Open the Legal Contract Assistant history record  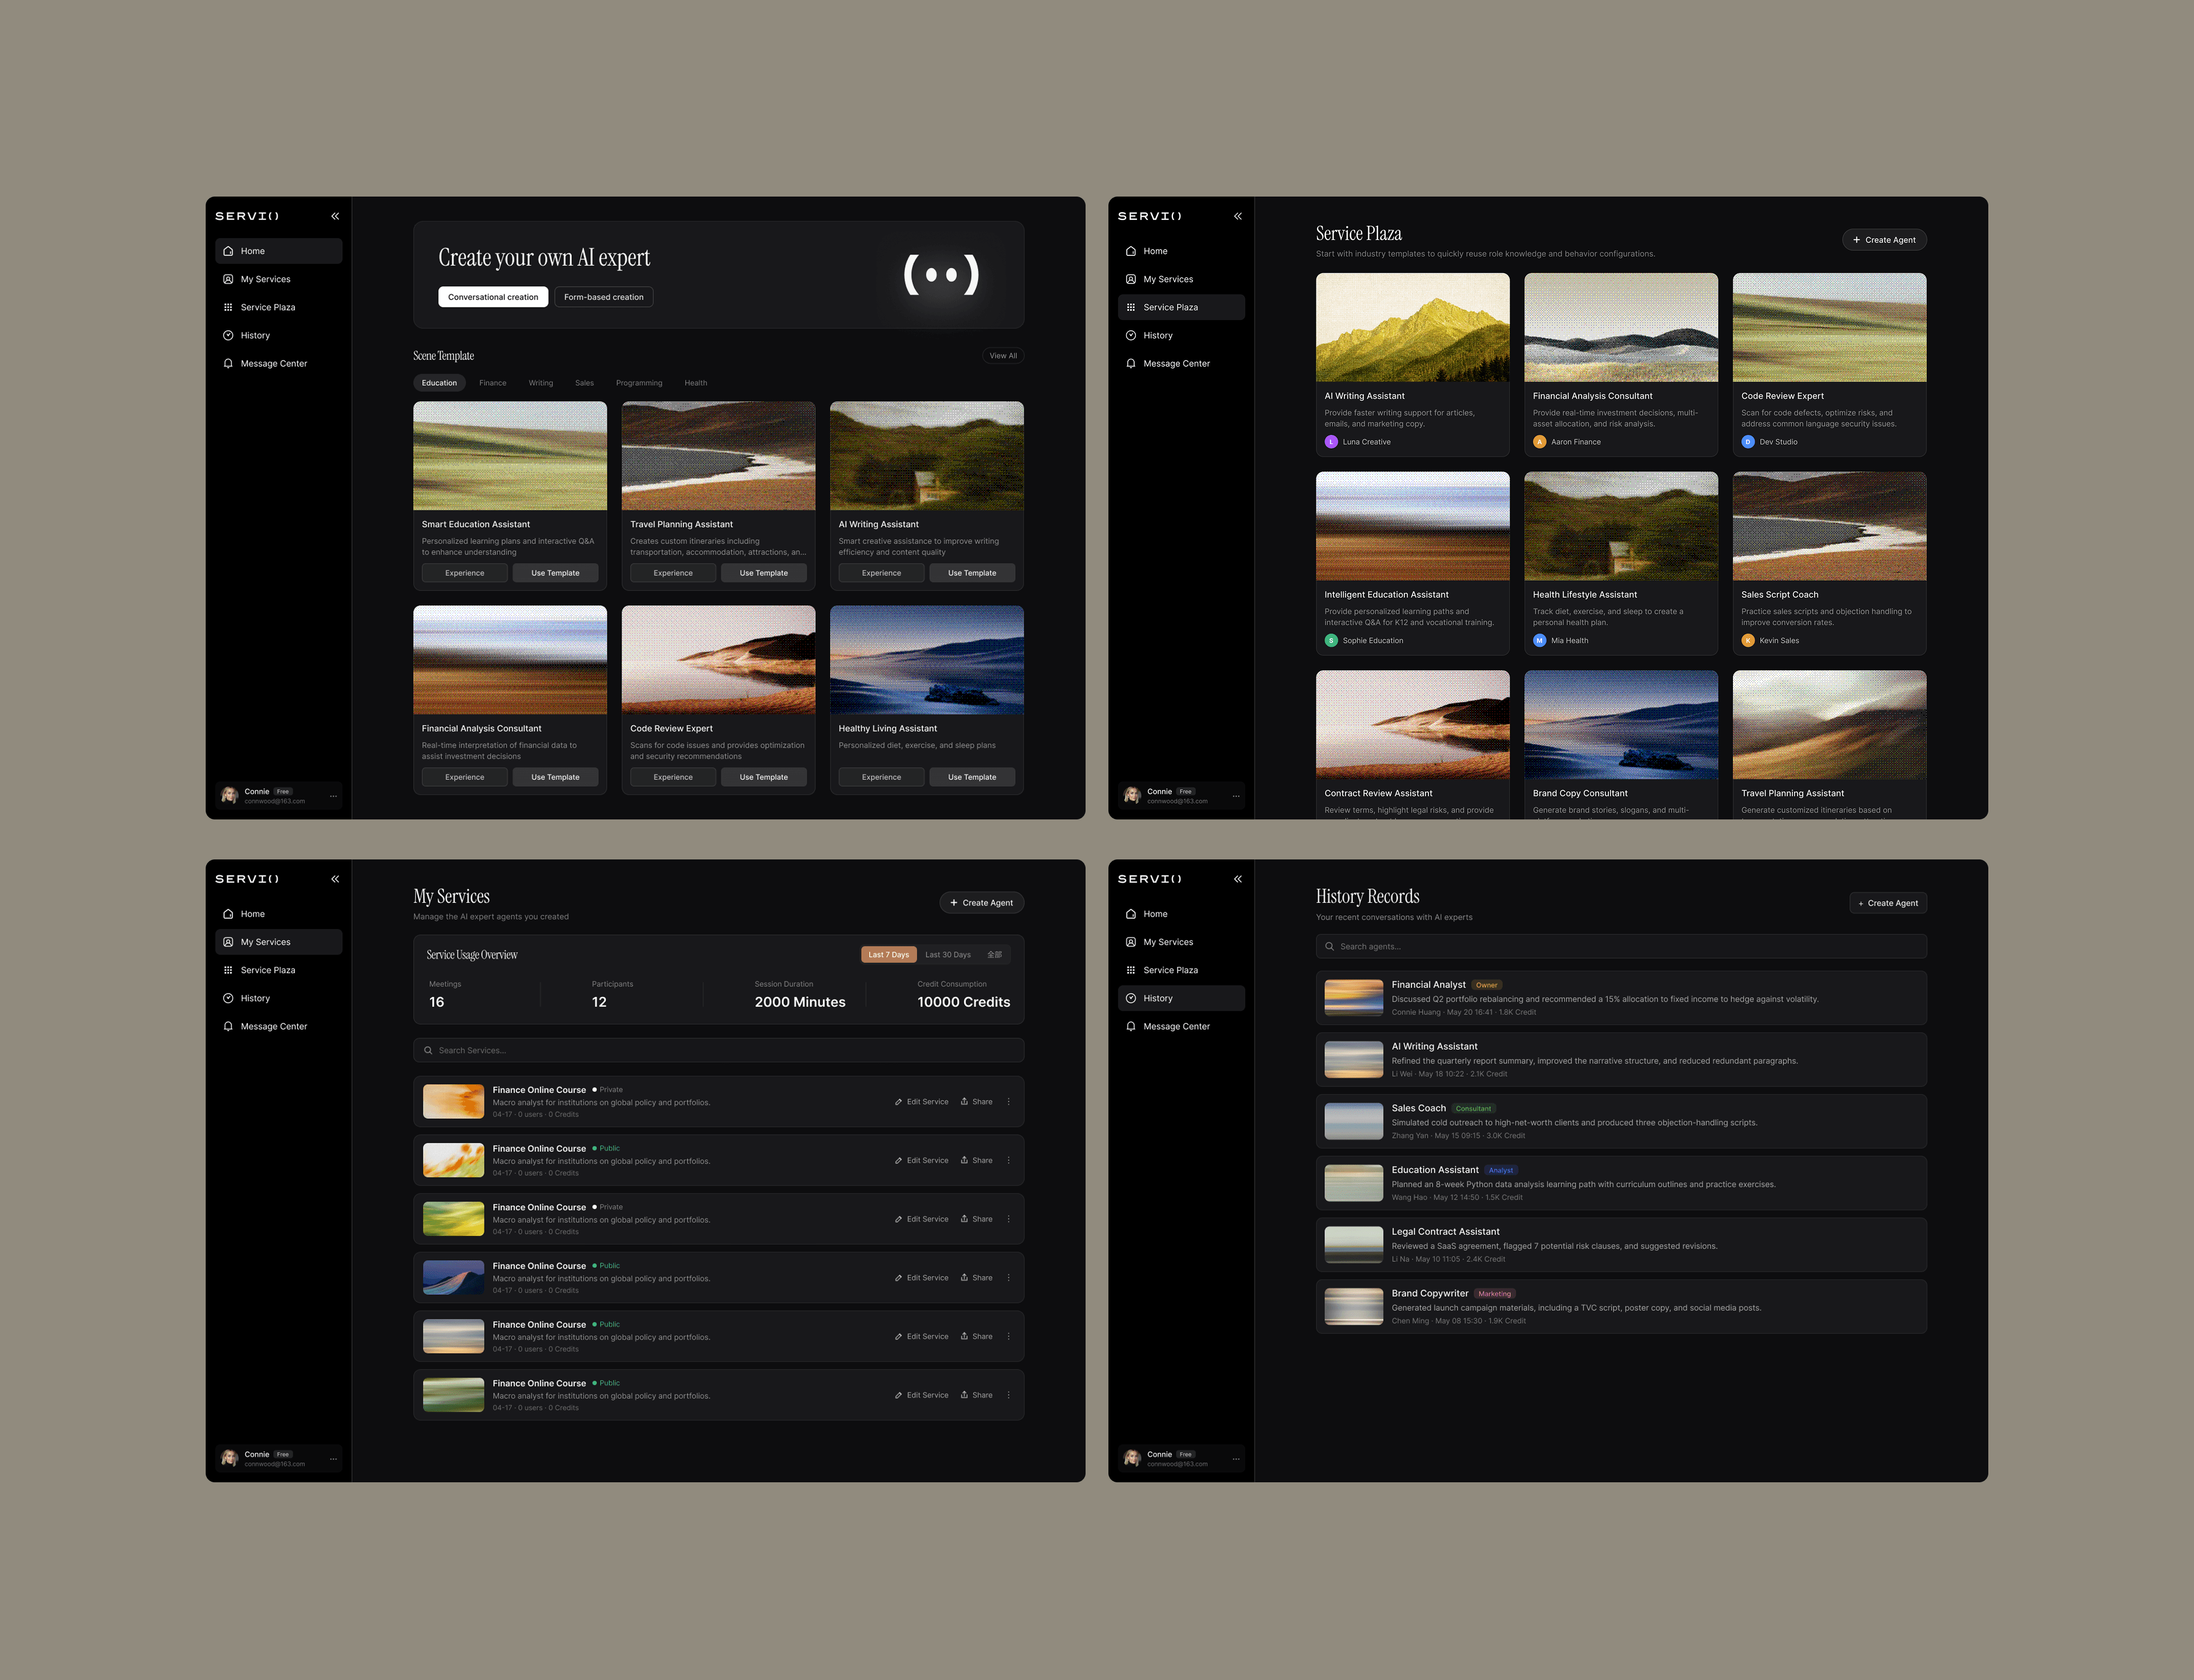pos(1621,1245)
